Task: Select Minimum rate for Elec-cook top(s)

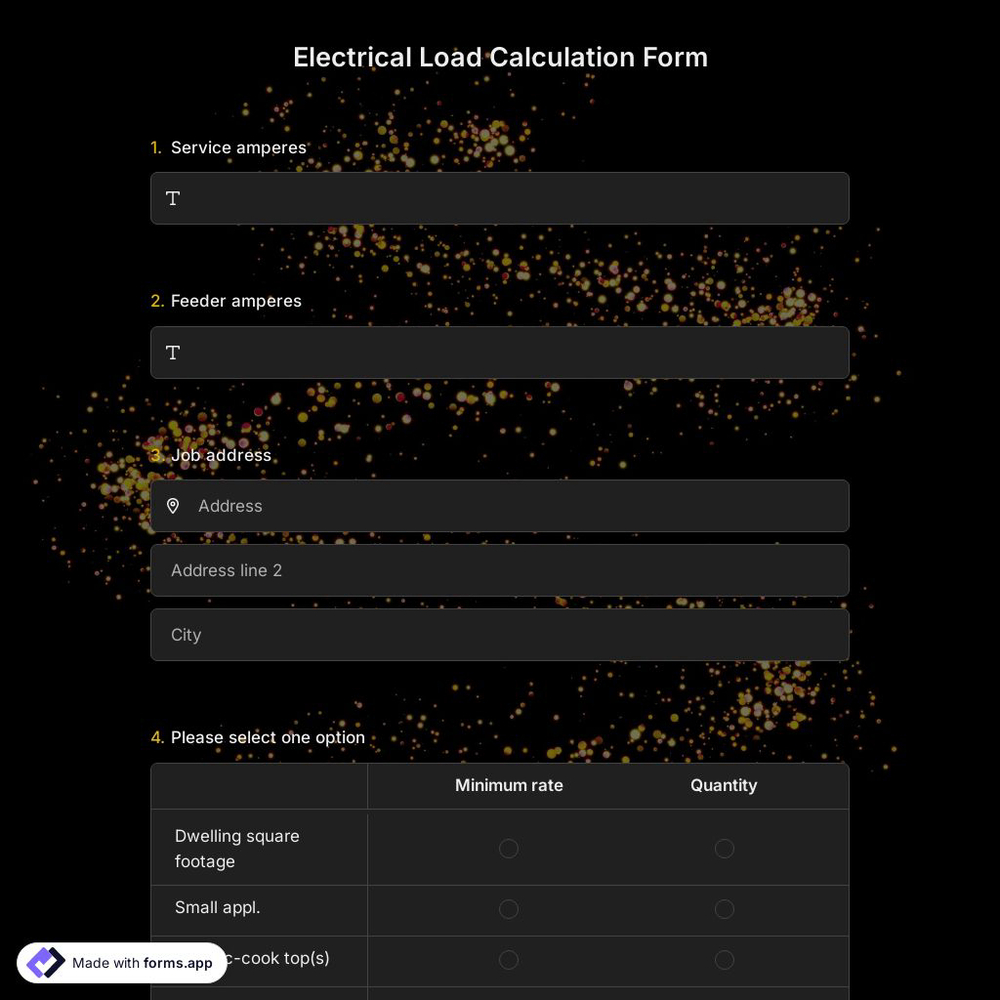Action: tap(508, 959)
